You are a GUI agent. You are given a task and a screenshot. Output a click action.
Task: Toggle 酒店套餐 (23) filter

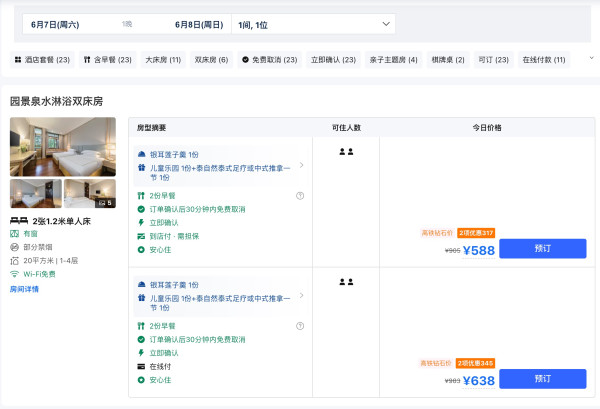[42, 60]
